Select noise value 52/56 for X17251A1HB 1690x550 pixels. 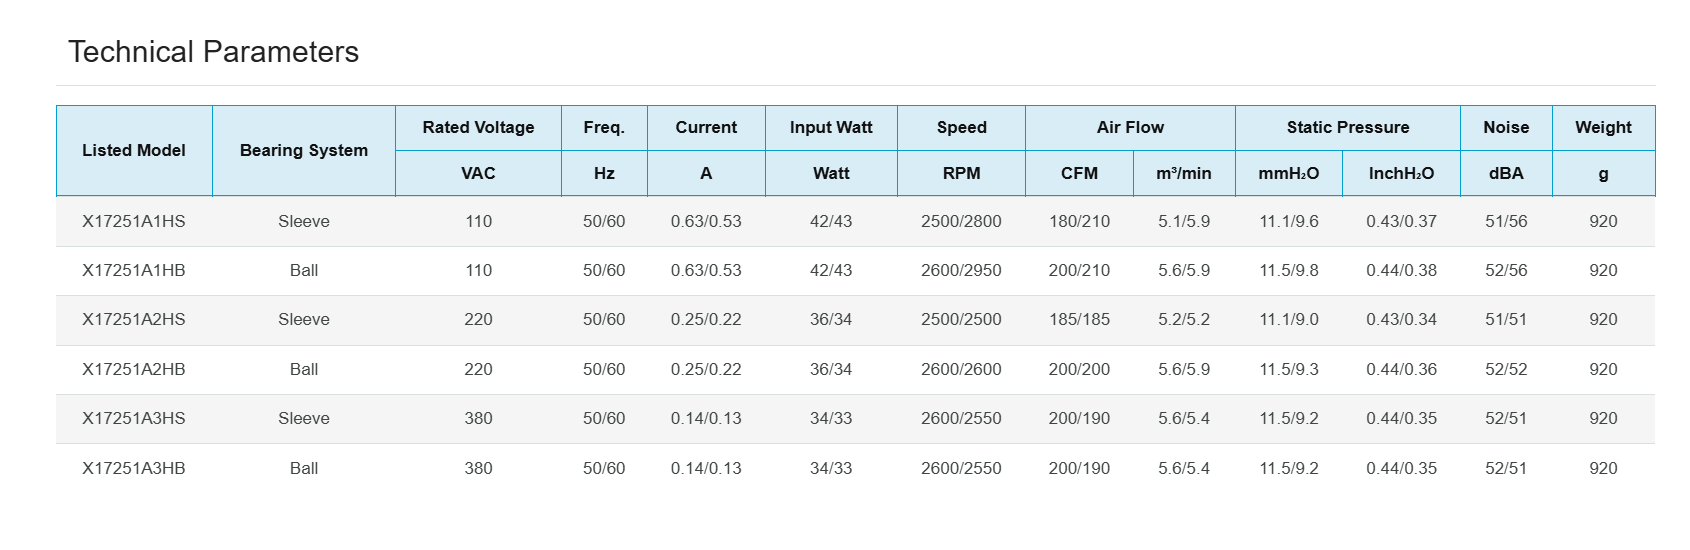[1506, 270]
